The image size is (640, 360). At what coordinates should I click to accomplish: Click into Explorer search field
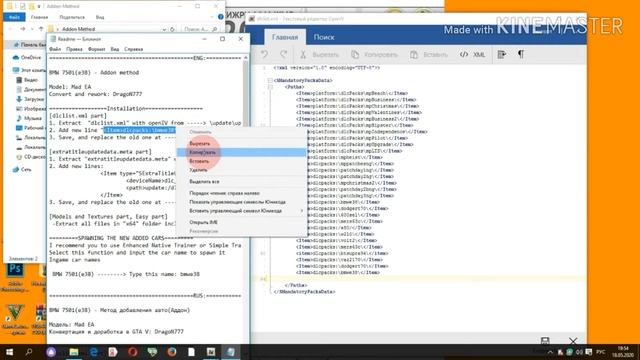coord(200,29)
